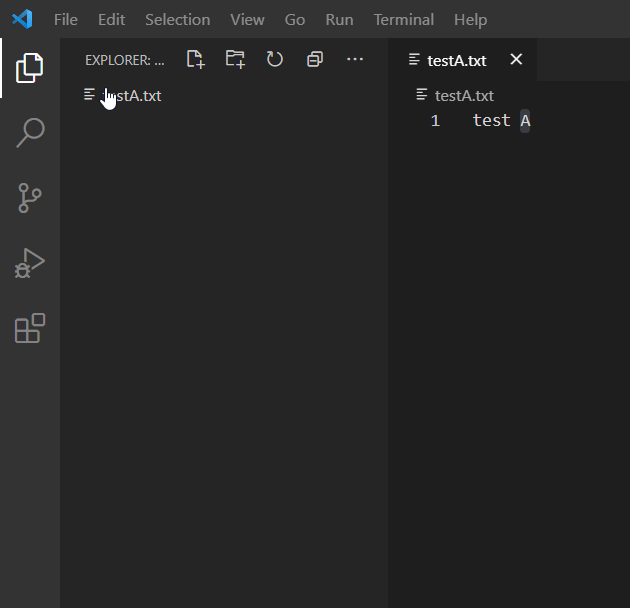Open the Extensions view
The width and height of the screenshot is (630, 608).
pyautogui.click(x=30, y=329)
